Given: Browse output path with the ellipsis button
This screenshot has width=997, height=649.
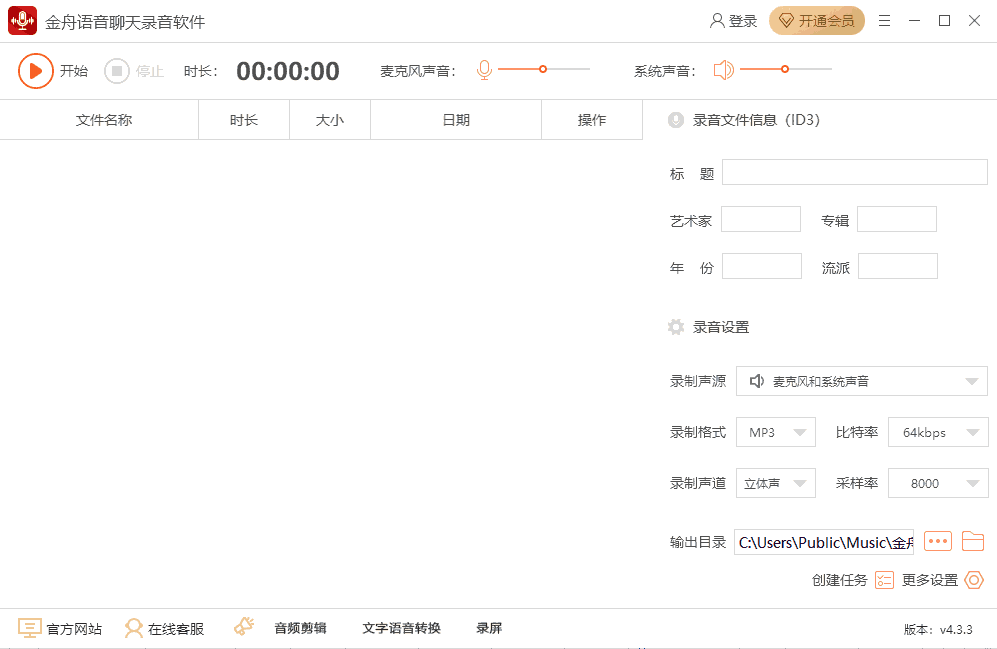Looking at the screenshot, I should [937, 541].
